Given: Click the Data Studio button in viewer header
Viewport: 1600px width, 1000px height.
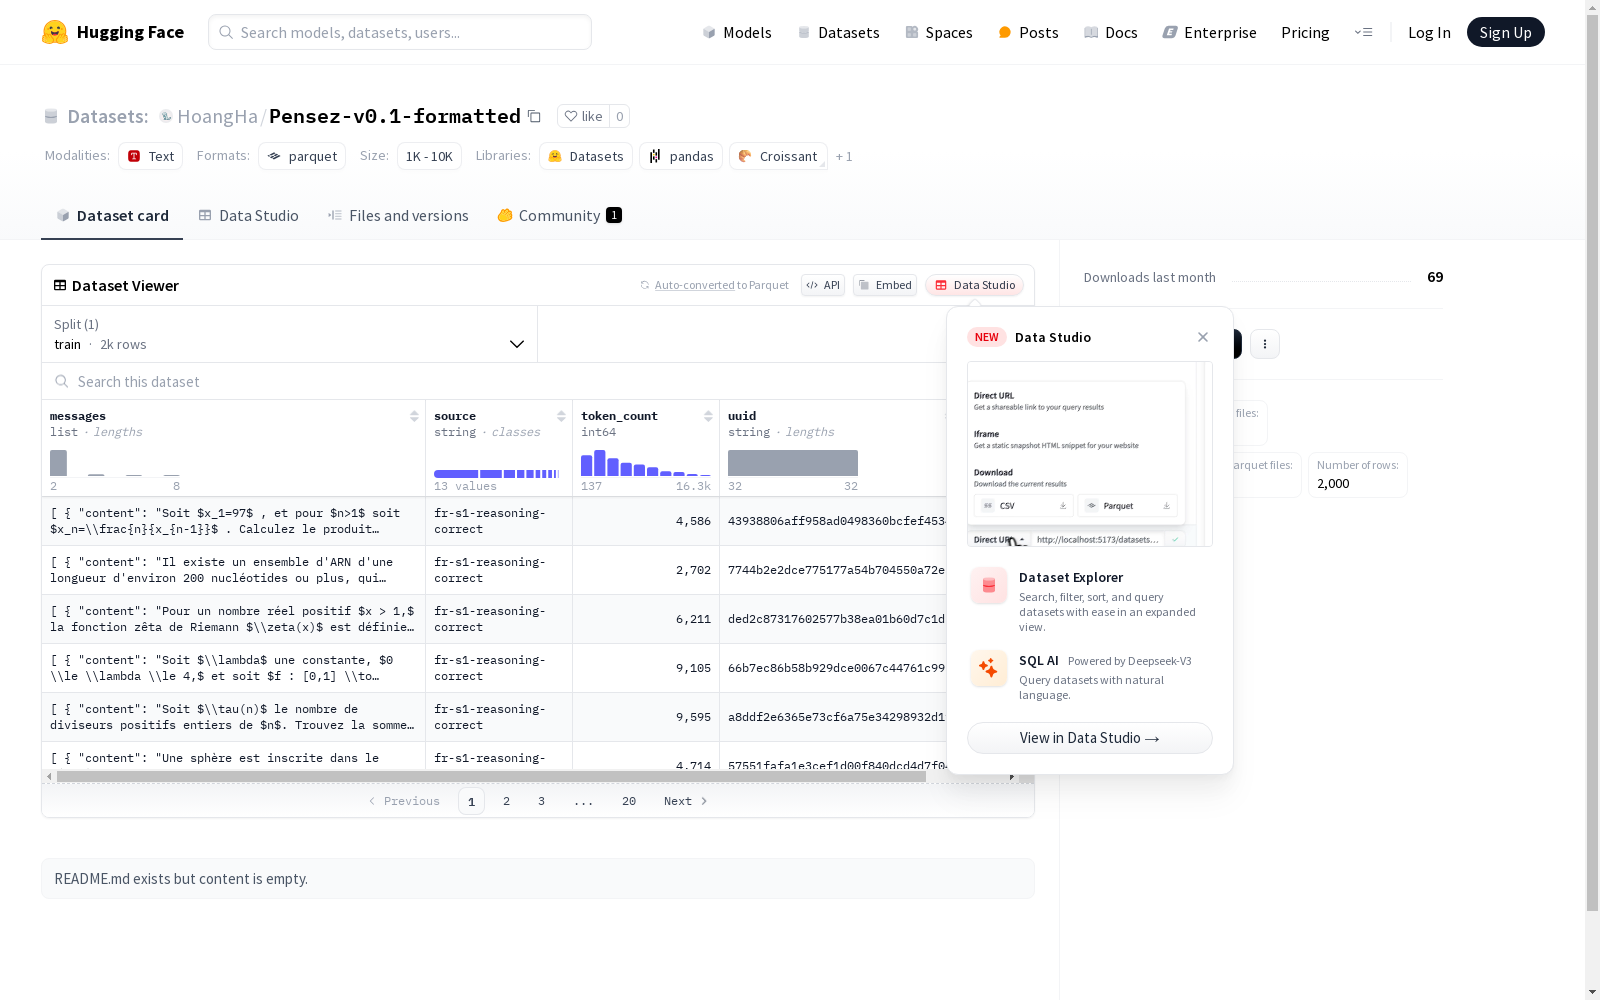Looking at the screenshot, I should [974, 285].
